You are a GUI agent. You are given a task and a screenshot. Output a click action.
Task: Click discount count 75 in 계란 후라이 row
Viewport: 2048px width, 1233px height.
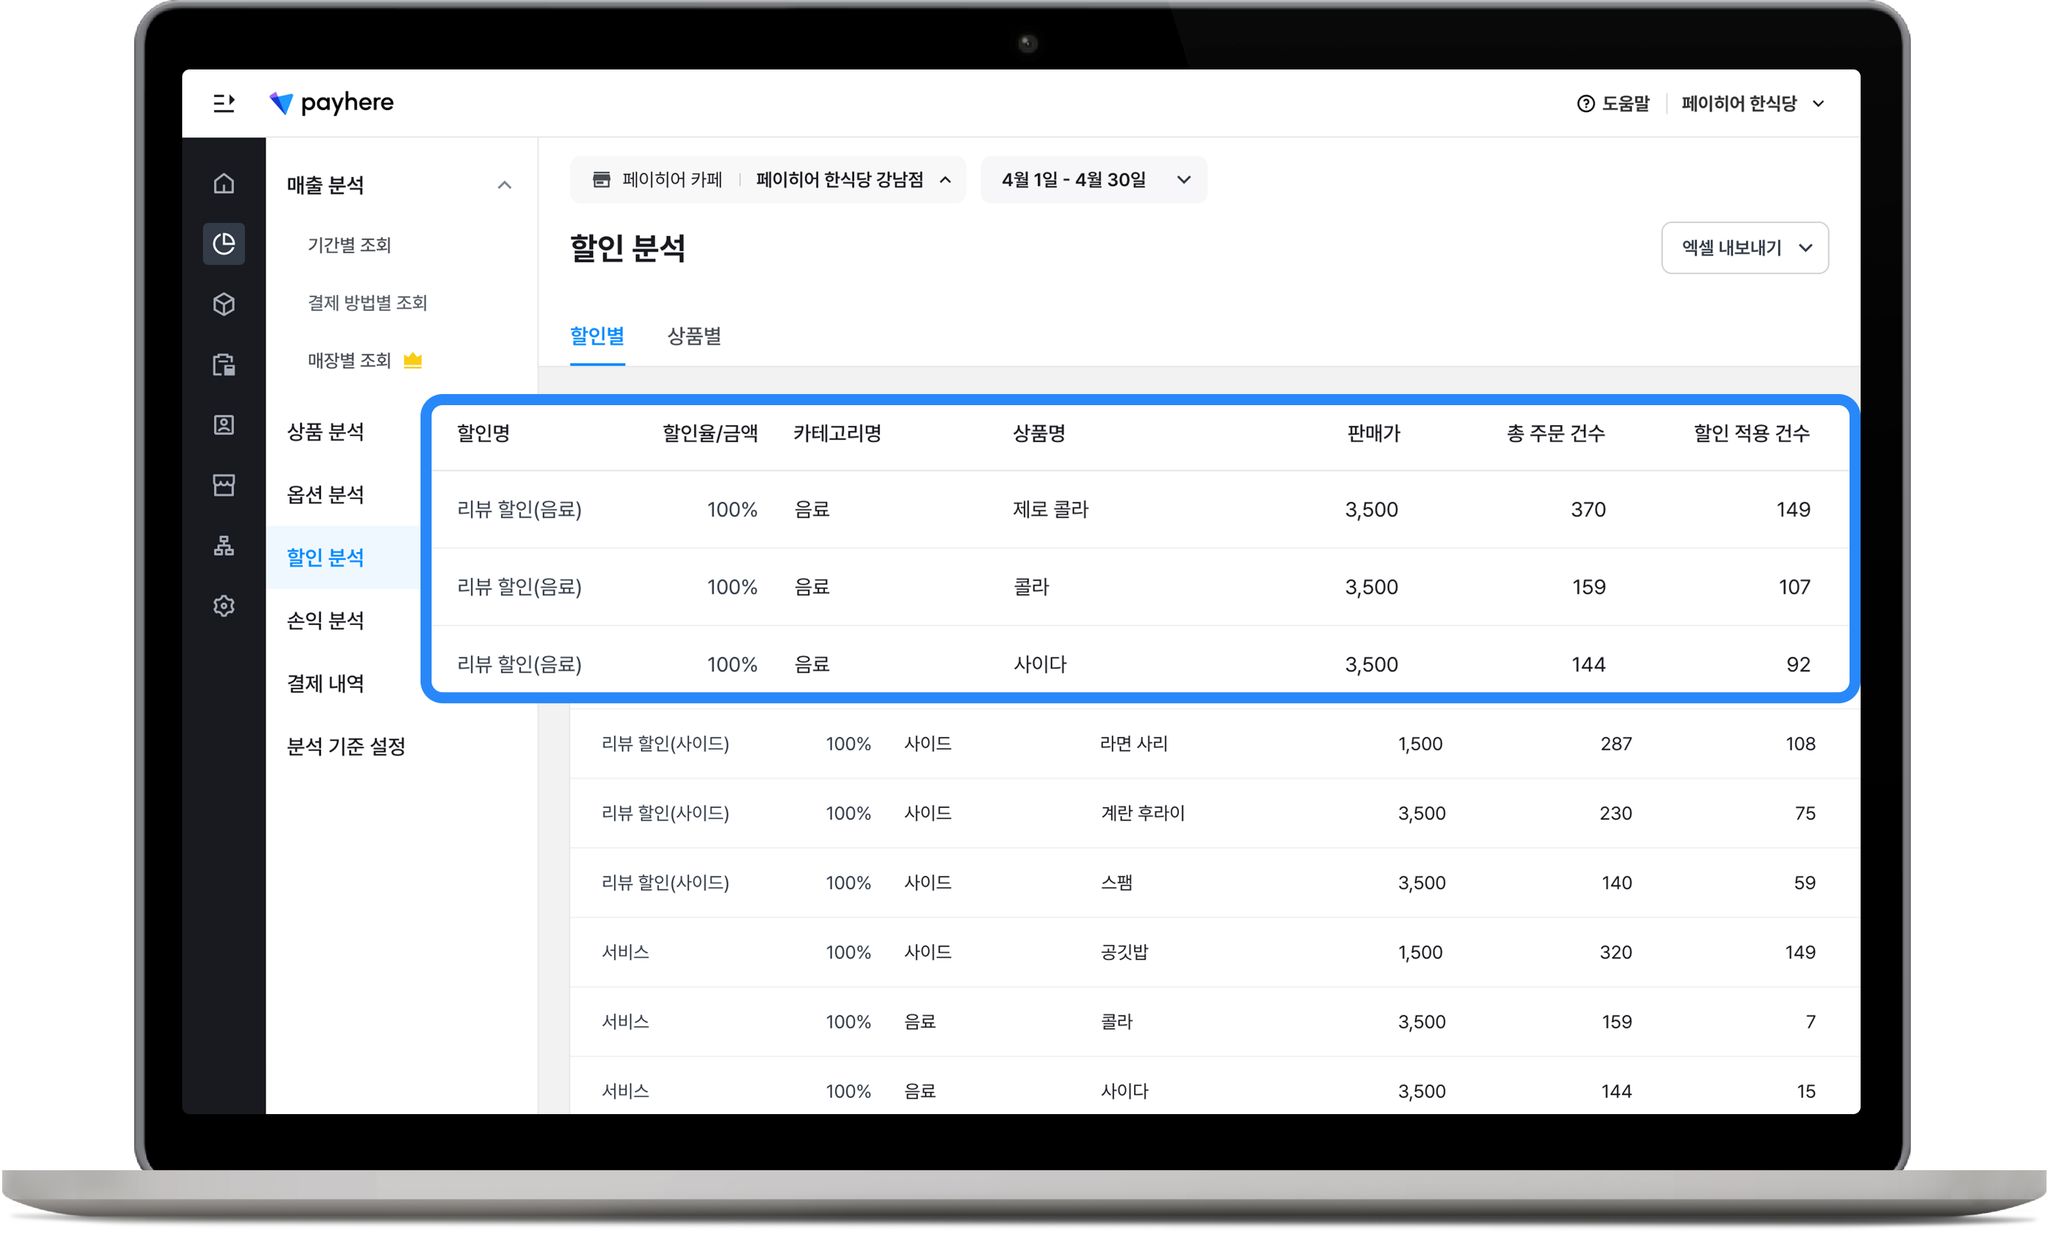click(x=1805, y=813)
